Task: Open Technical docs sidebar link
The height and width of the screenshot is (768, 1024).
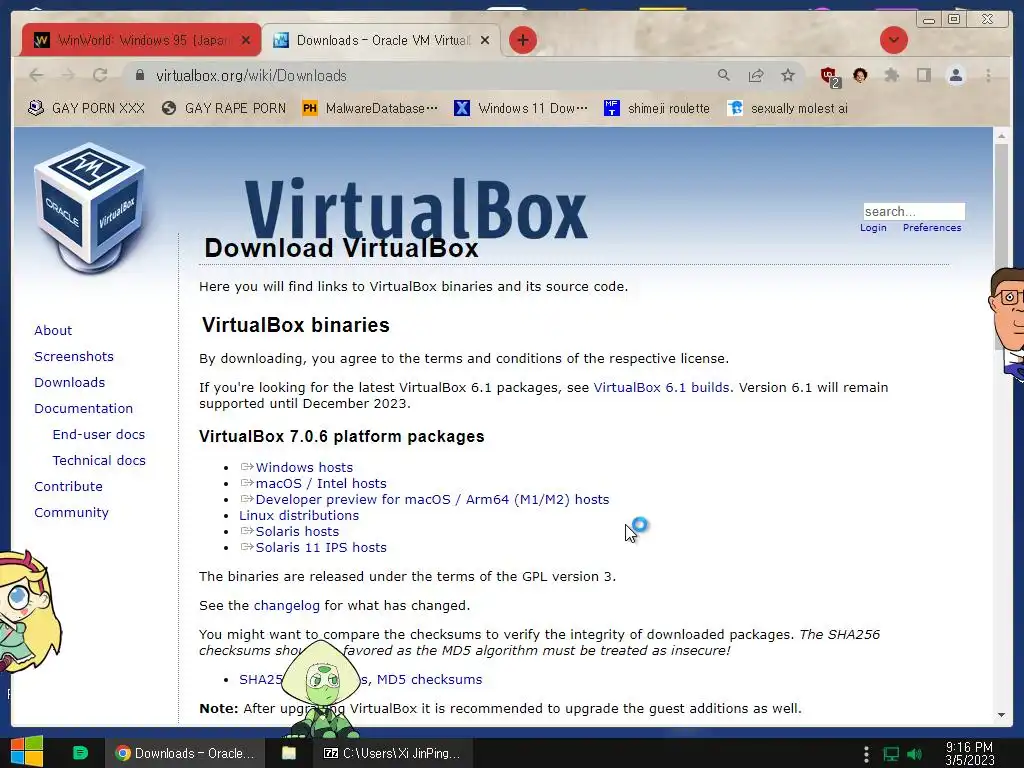Action: [99, 461]
